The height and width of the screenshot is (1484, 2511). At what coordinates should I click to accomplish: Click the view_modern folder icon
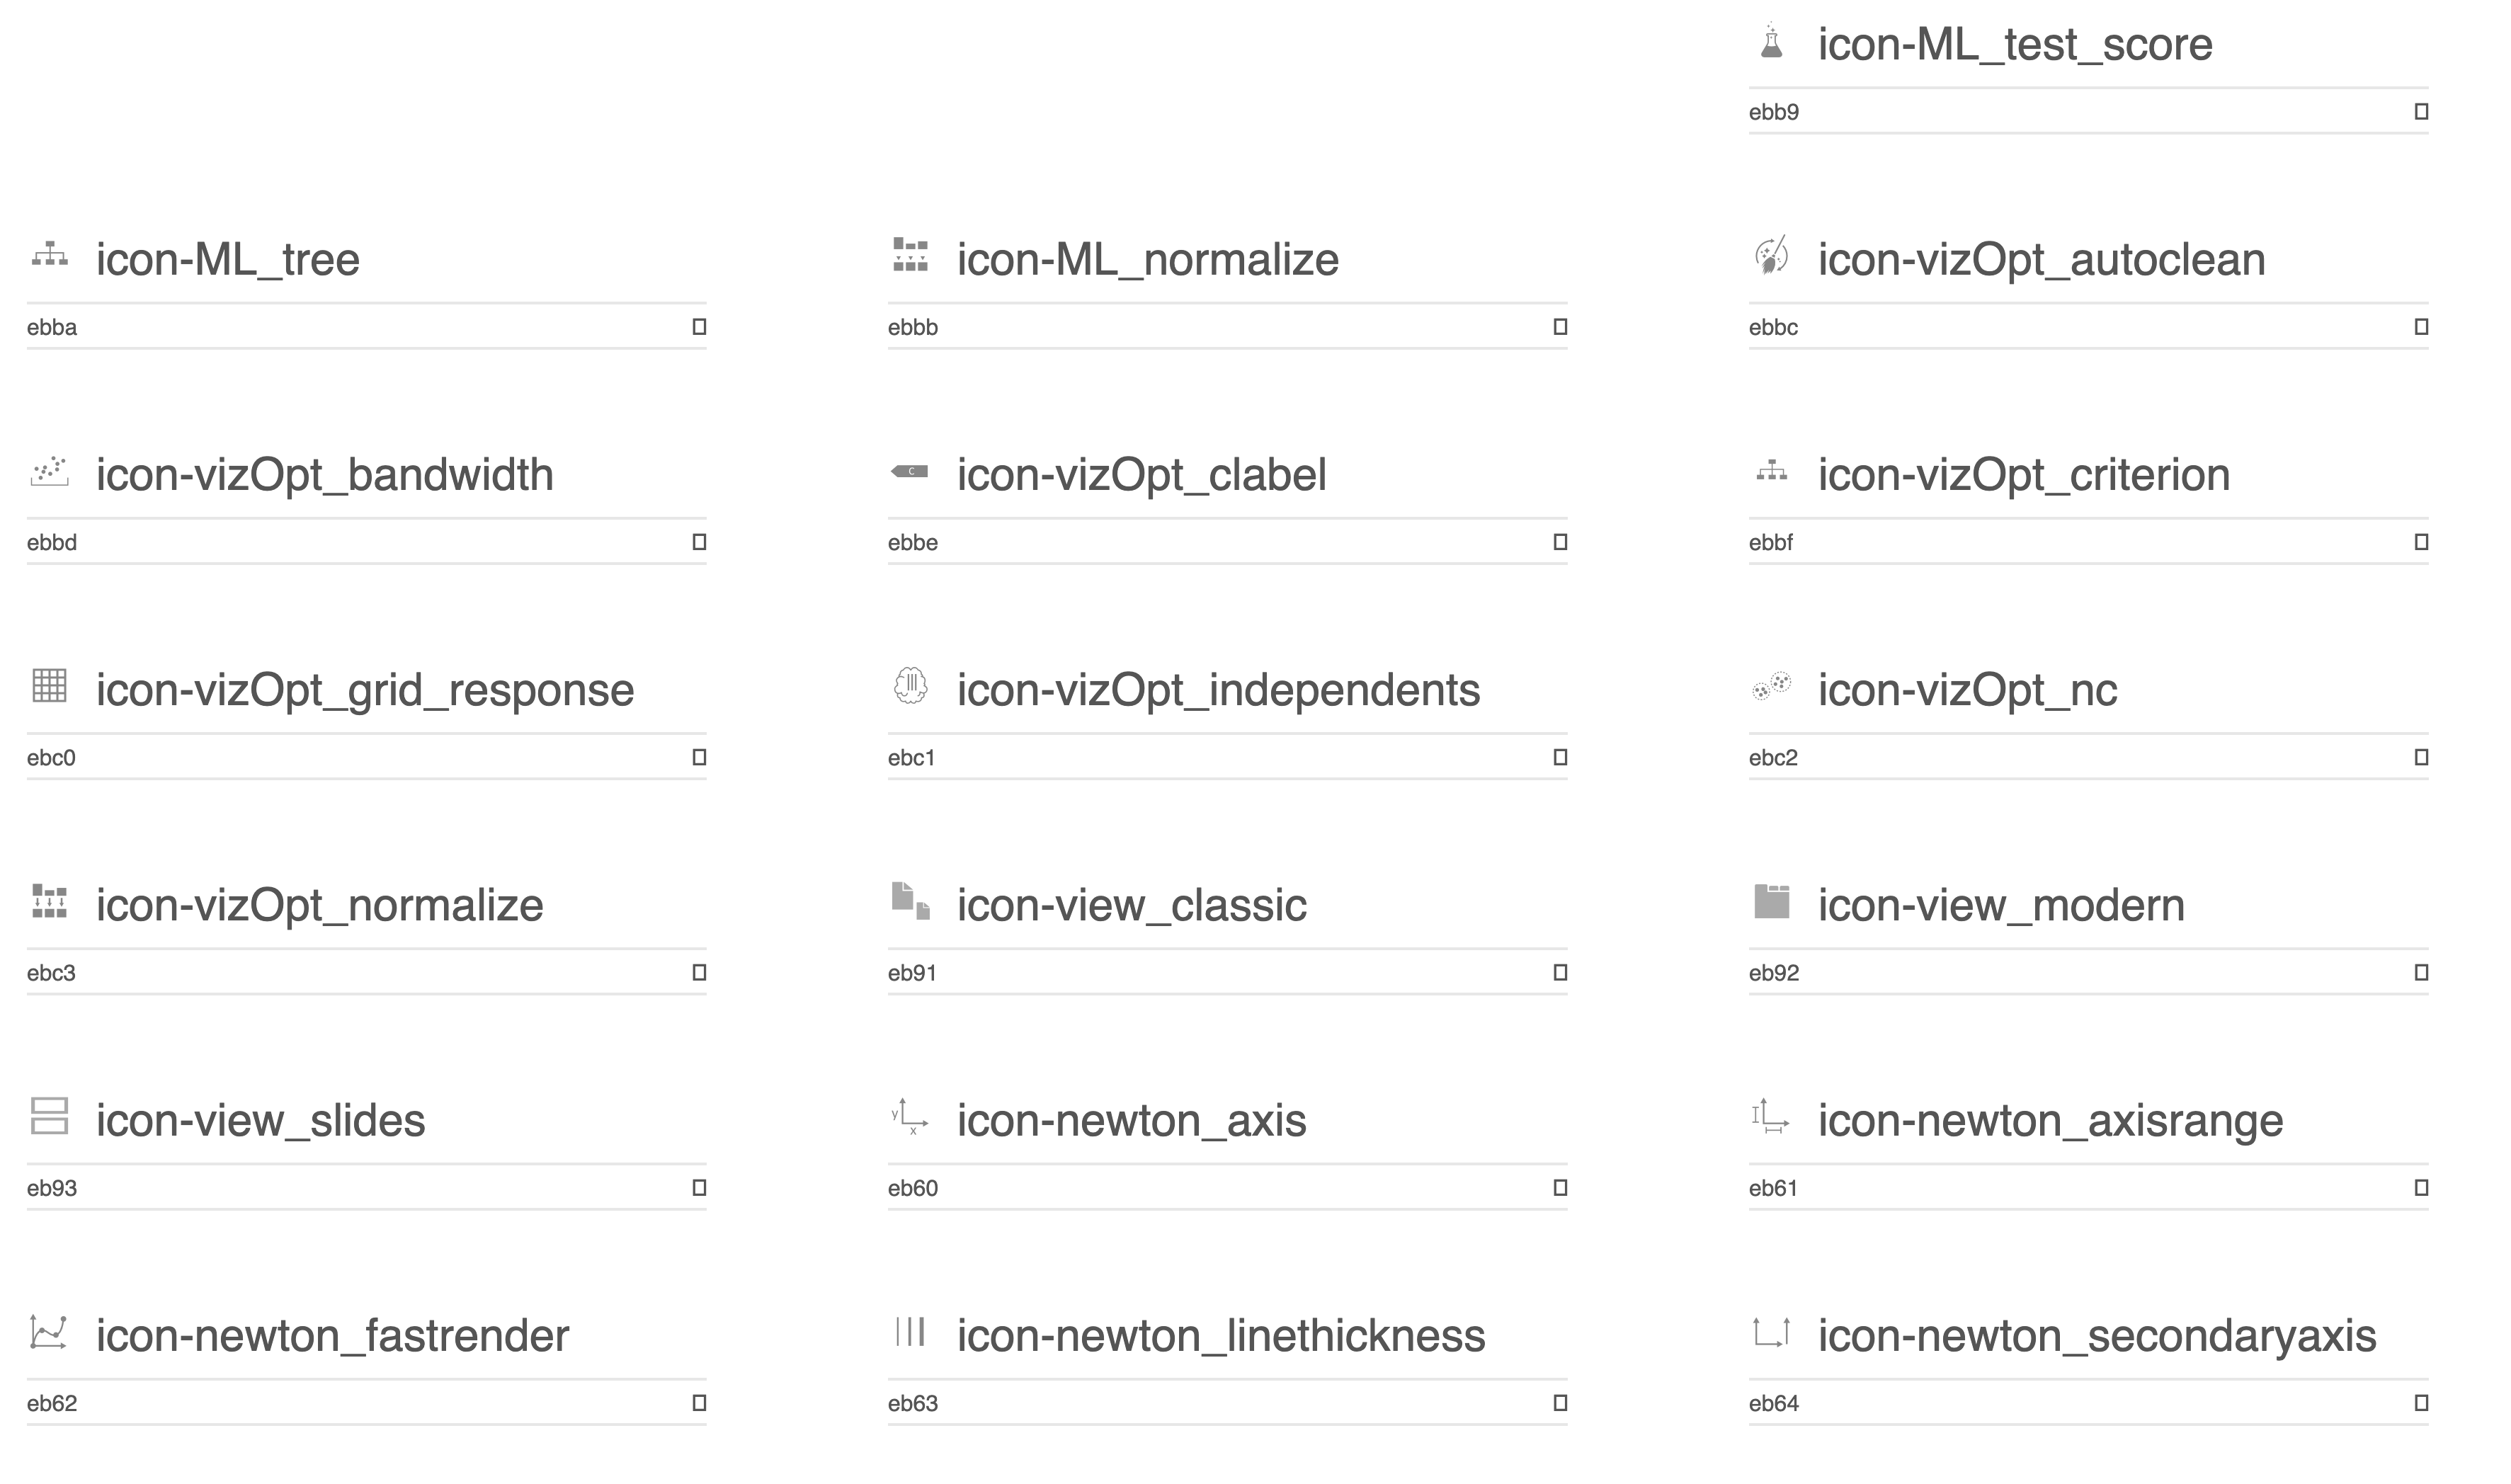coord(1771,901)
